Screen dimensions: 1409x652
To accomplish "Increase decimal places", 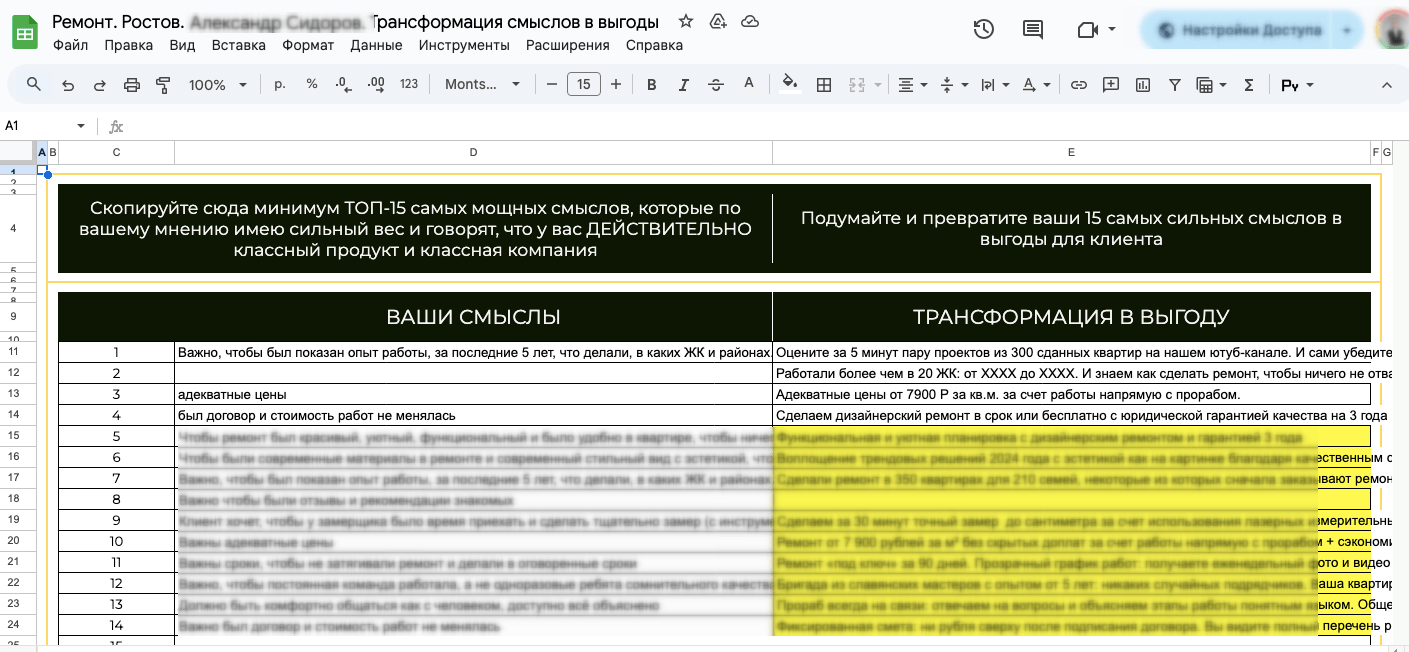I will [375, 85].
